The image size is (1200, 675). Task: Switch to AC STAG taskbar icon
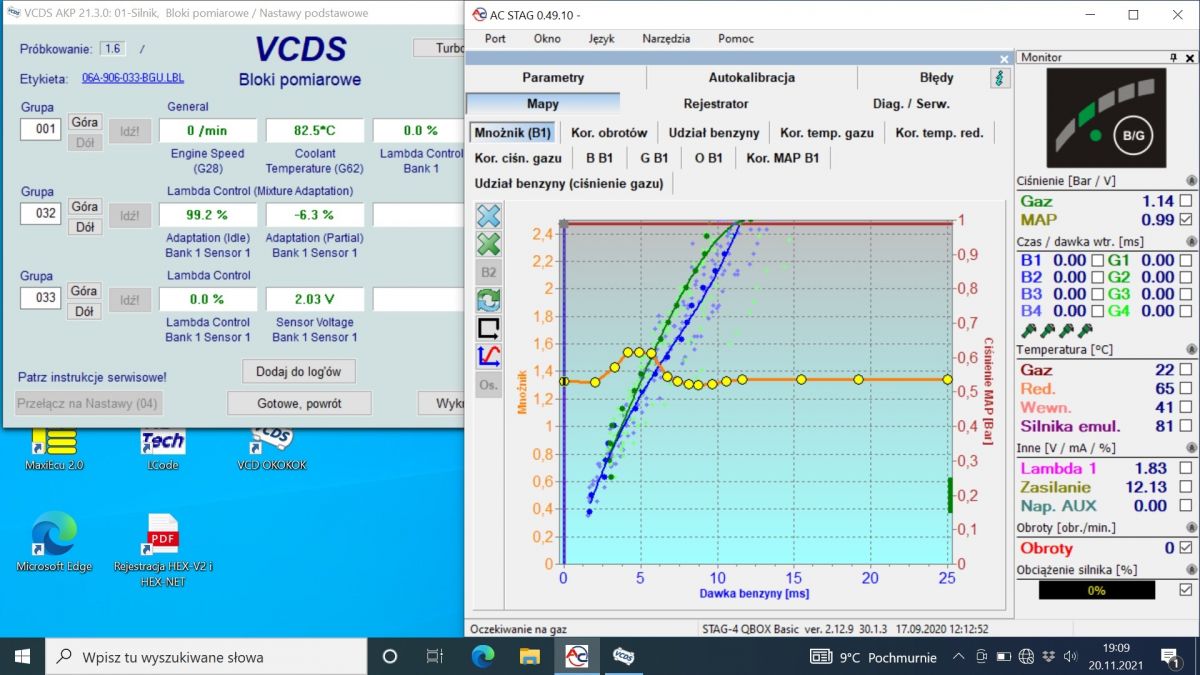577,656
